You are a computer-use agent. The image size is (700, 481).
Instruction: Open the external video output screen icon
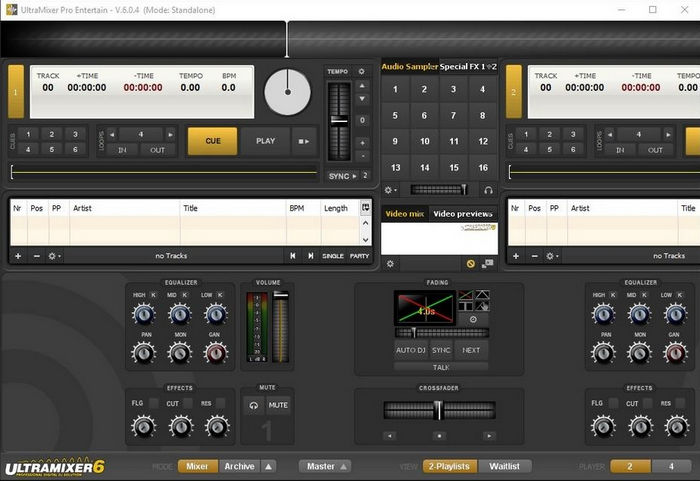pyautogui.click(x=488, y=264)
